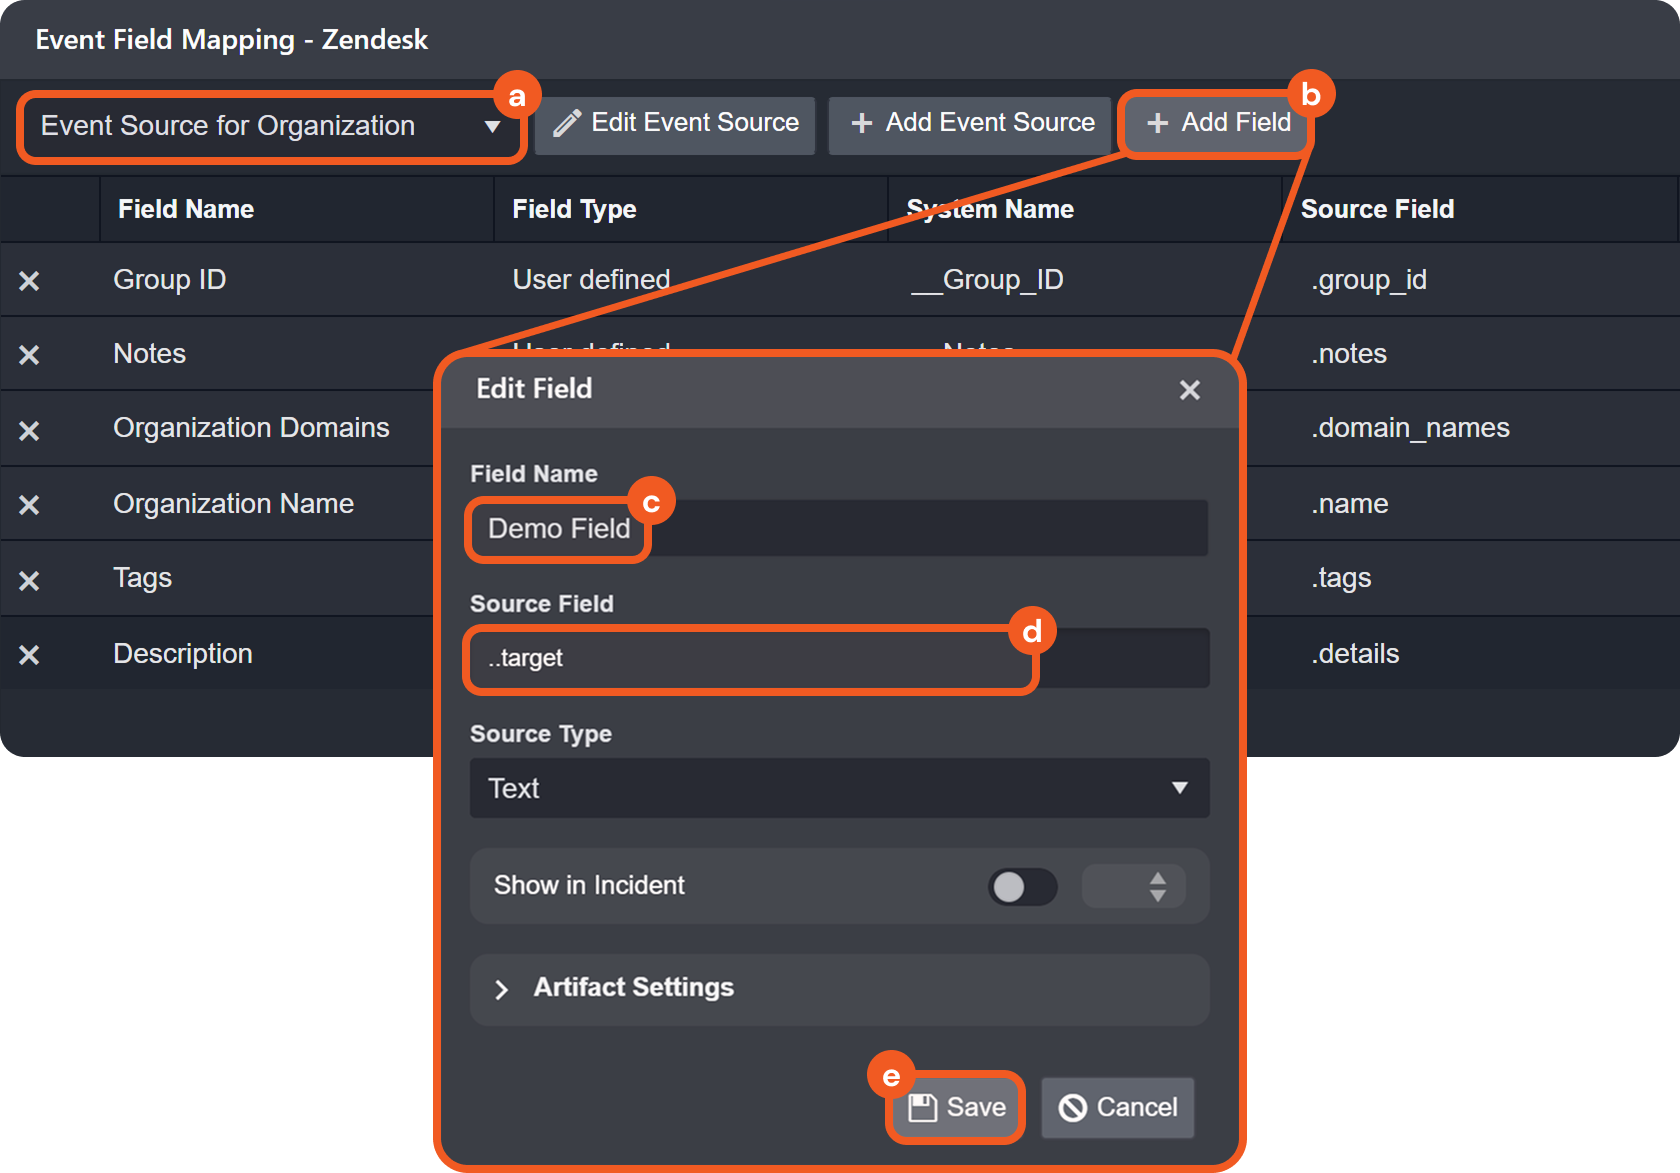The height and width of the screenshot is (1173, 1680).
Task: Click the Edit Event Source pencil button
Action: coord(676,123)
